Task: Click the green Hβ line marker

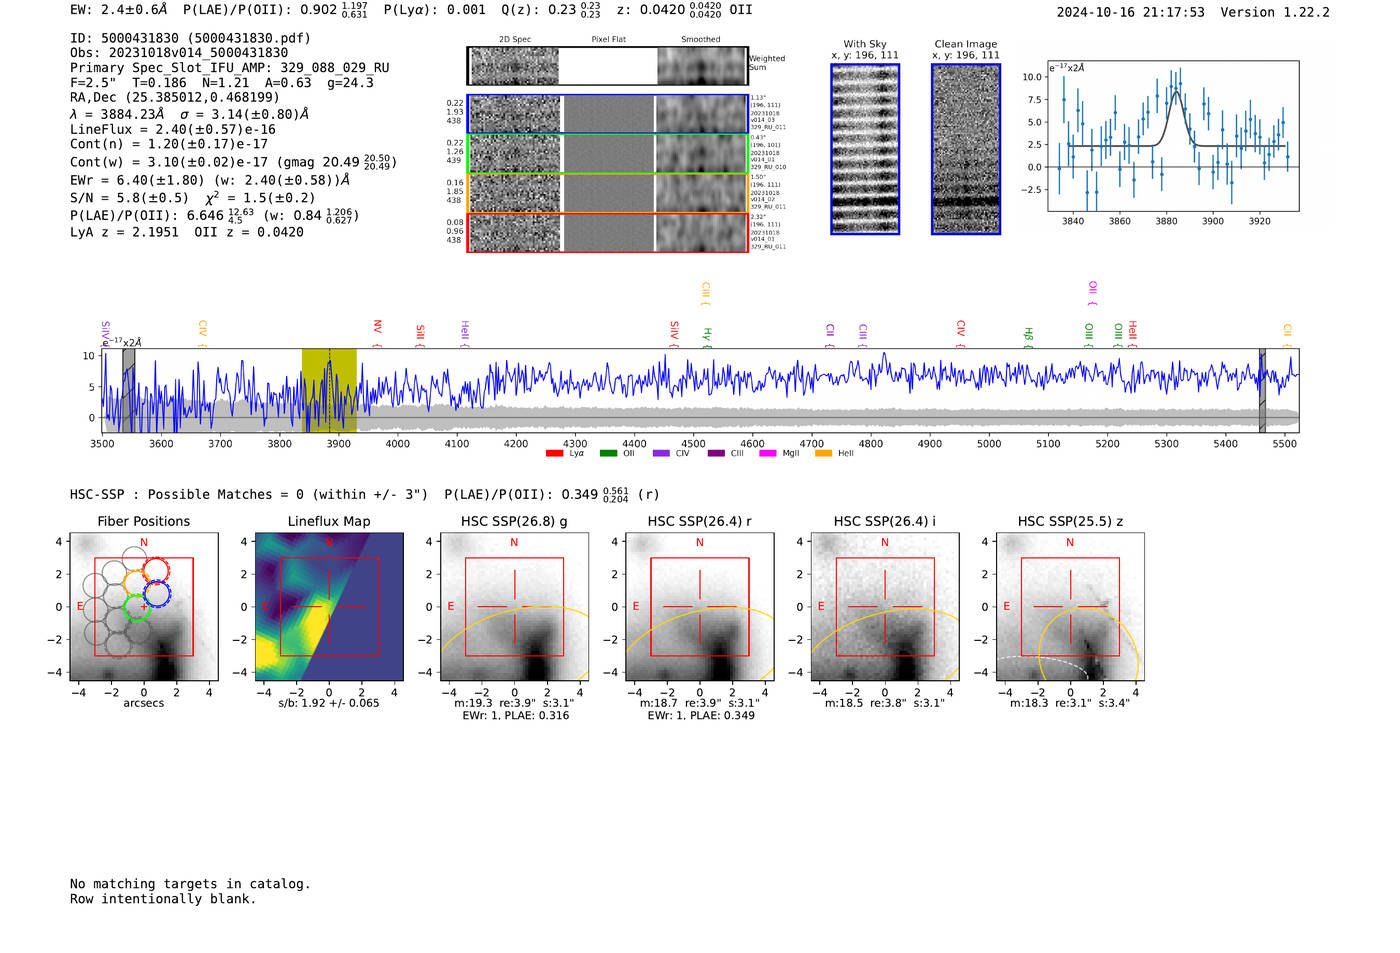Action: (1028, 337)
